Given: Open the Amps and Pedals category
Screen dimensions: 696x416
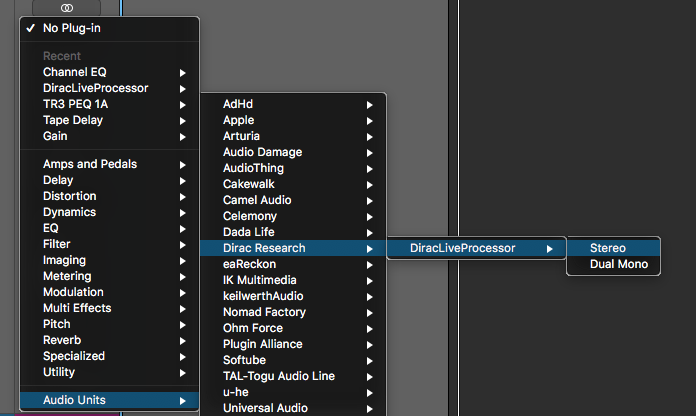Looking at the screenshot, I should [90, 164].
